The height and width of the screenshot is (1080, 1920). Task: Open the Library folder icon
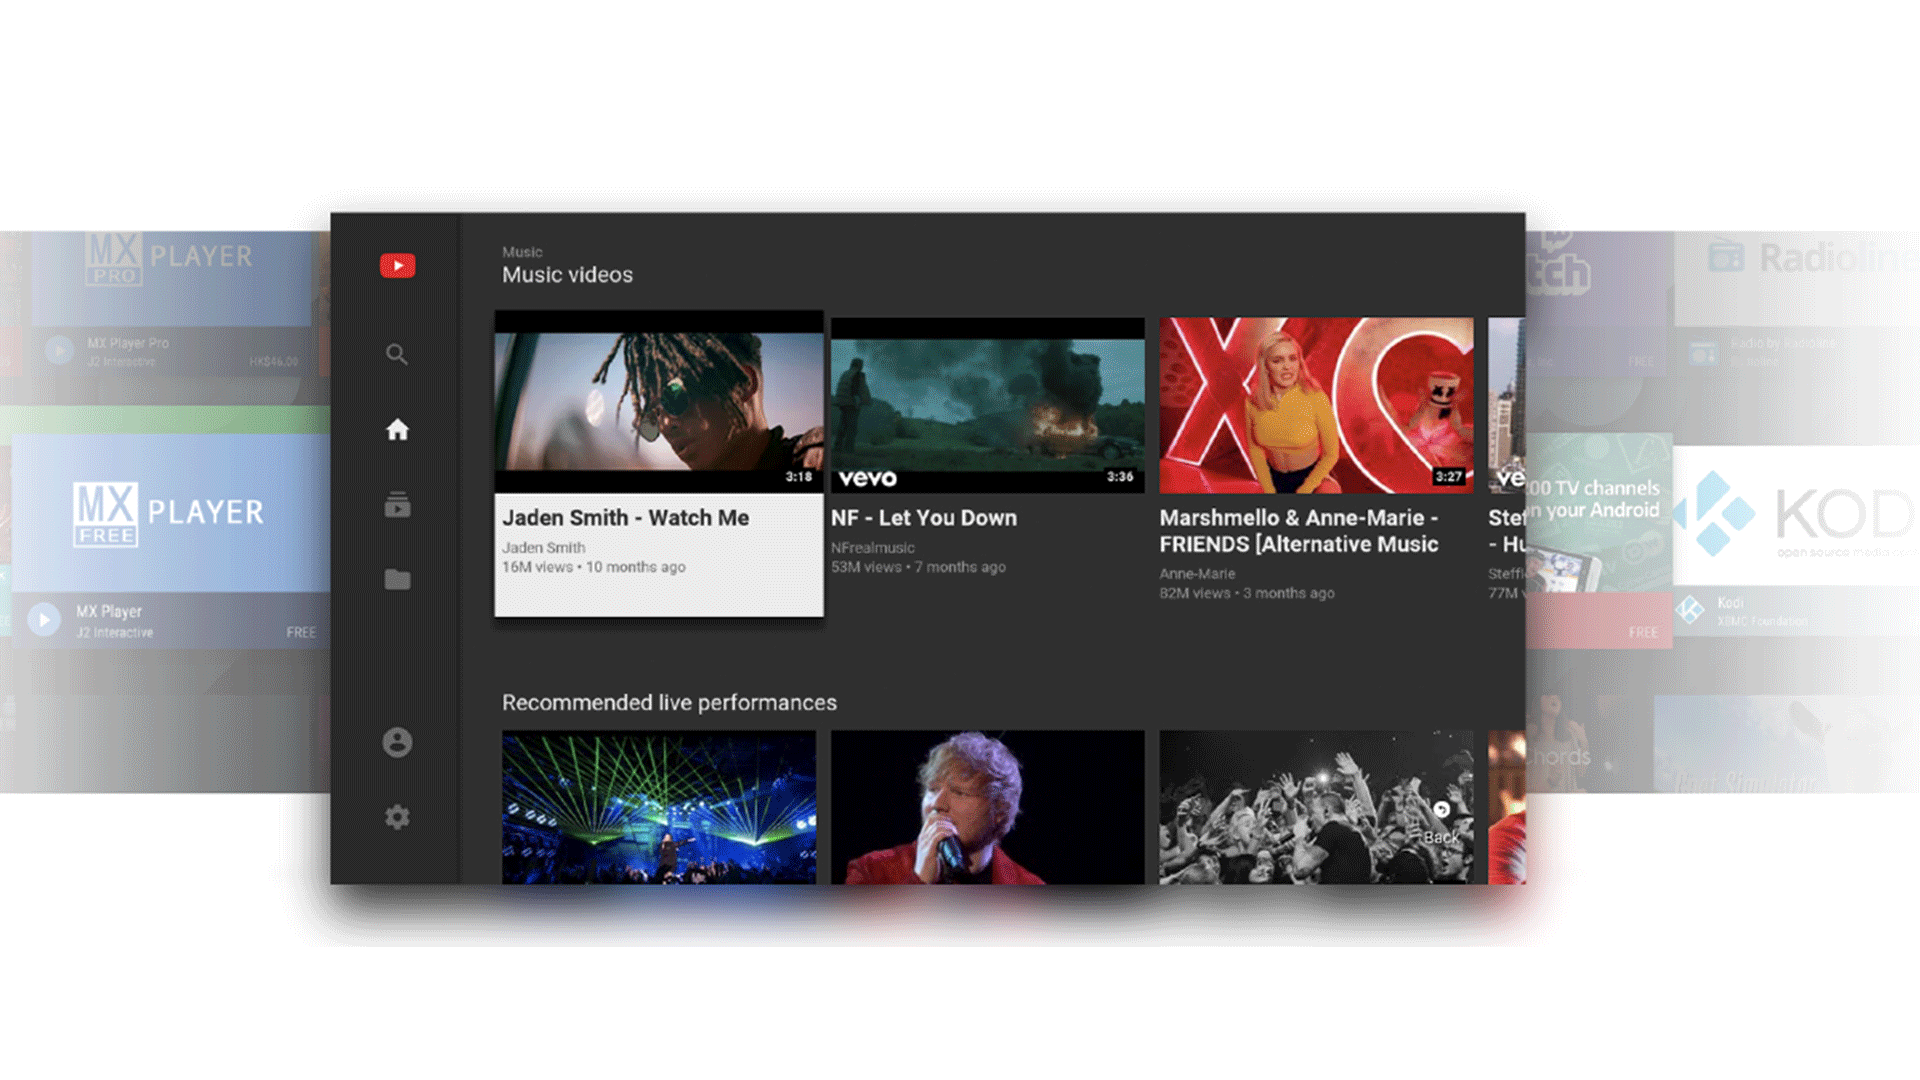click(x=397, y=580)
